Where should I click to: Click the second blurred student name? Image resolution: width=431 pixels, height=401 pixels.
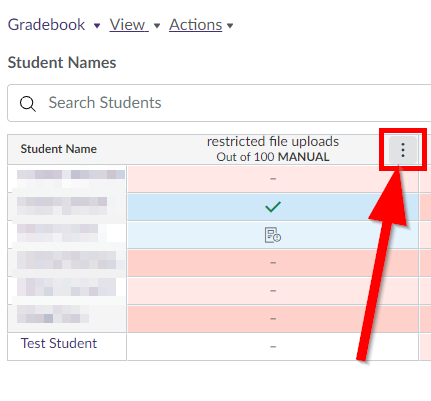(62, 206)
